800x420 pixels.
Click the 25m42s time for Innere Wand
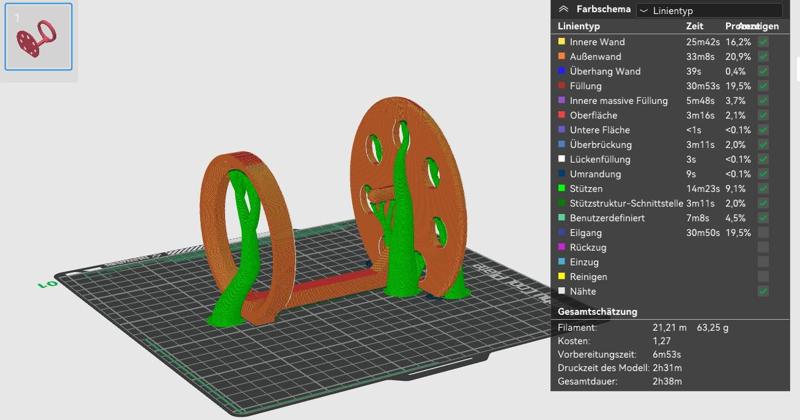pos(703,42)
